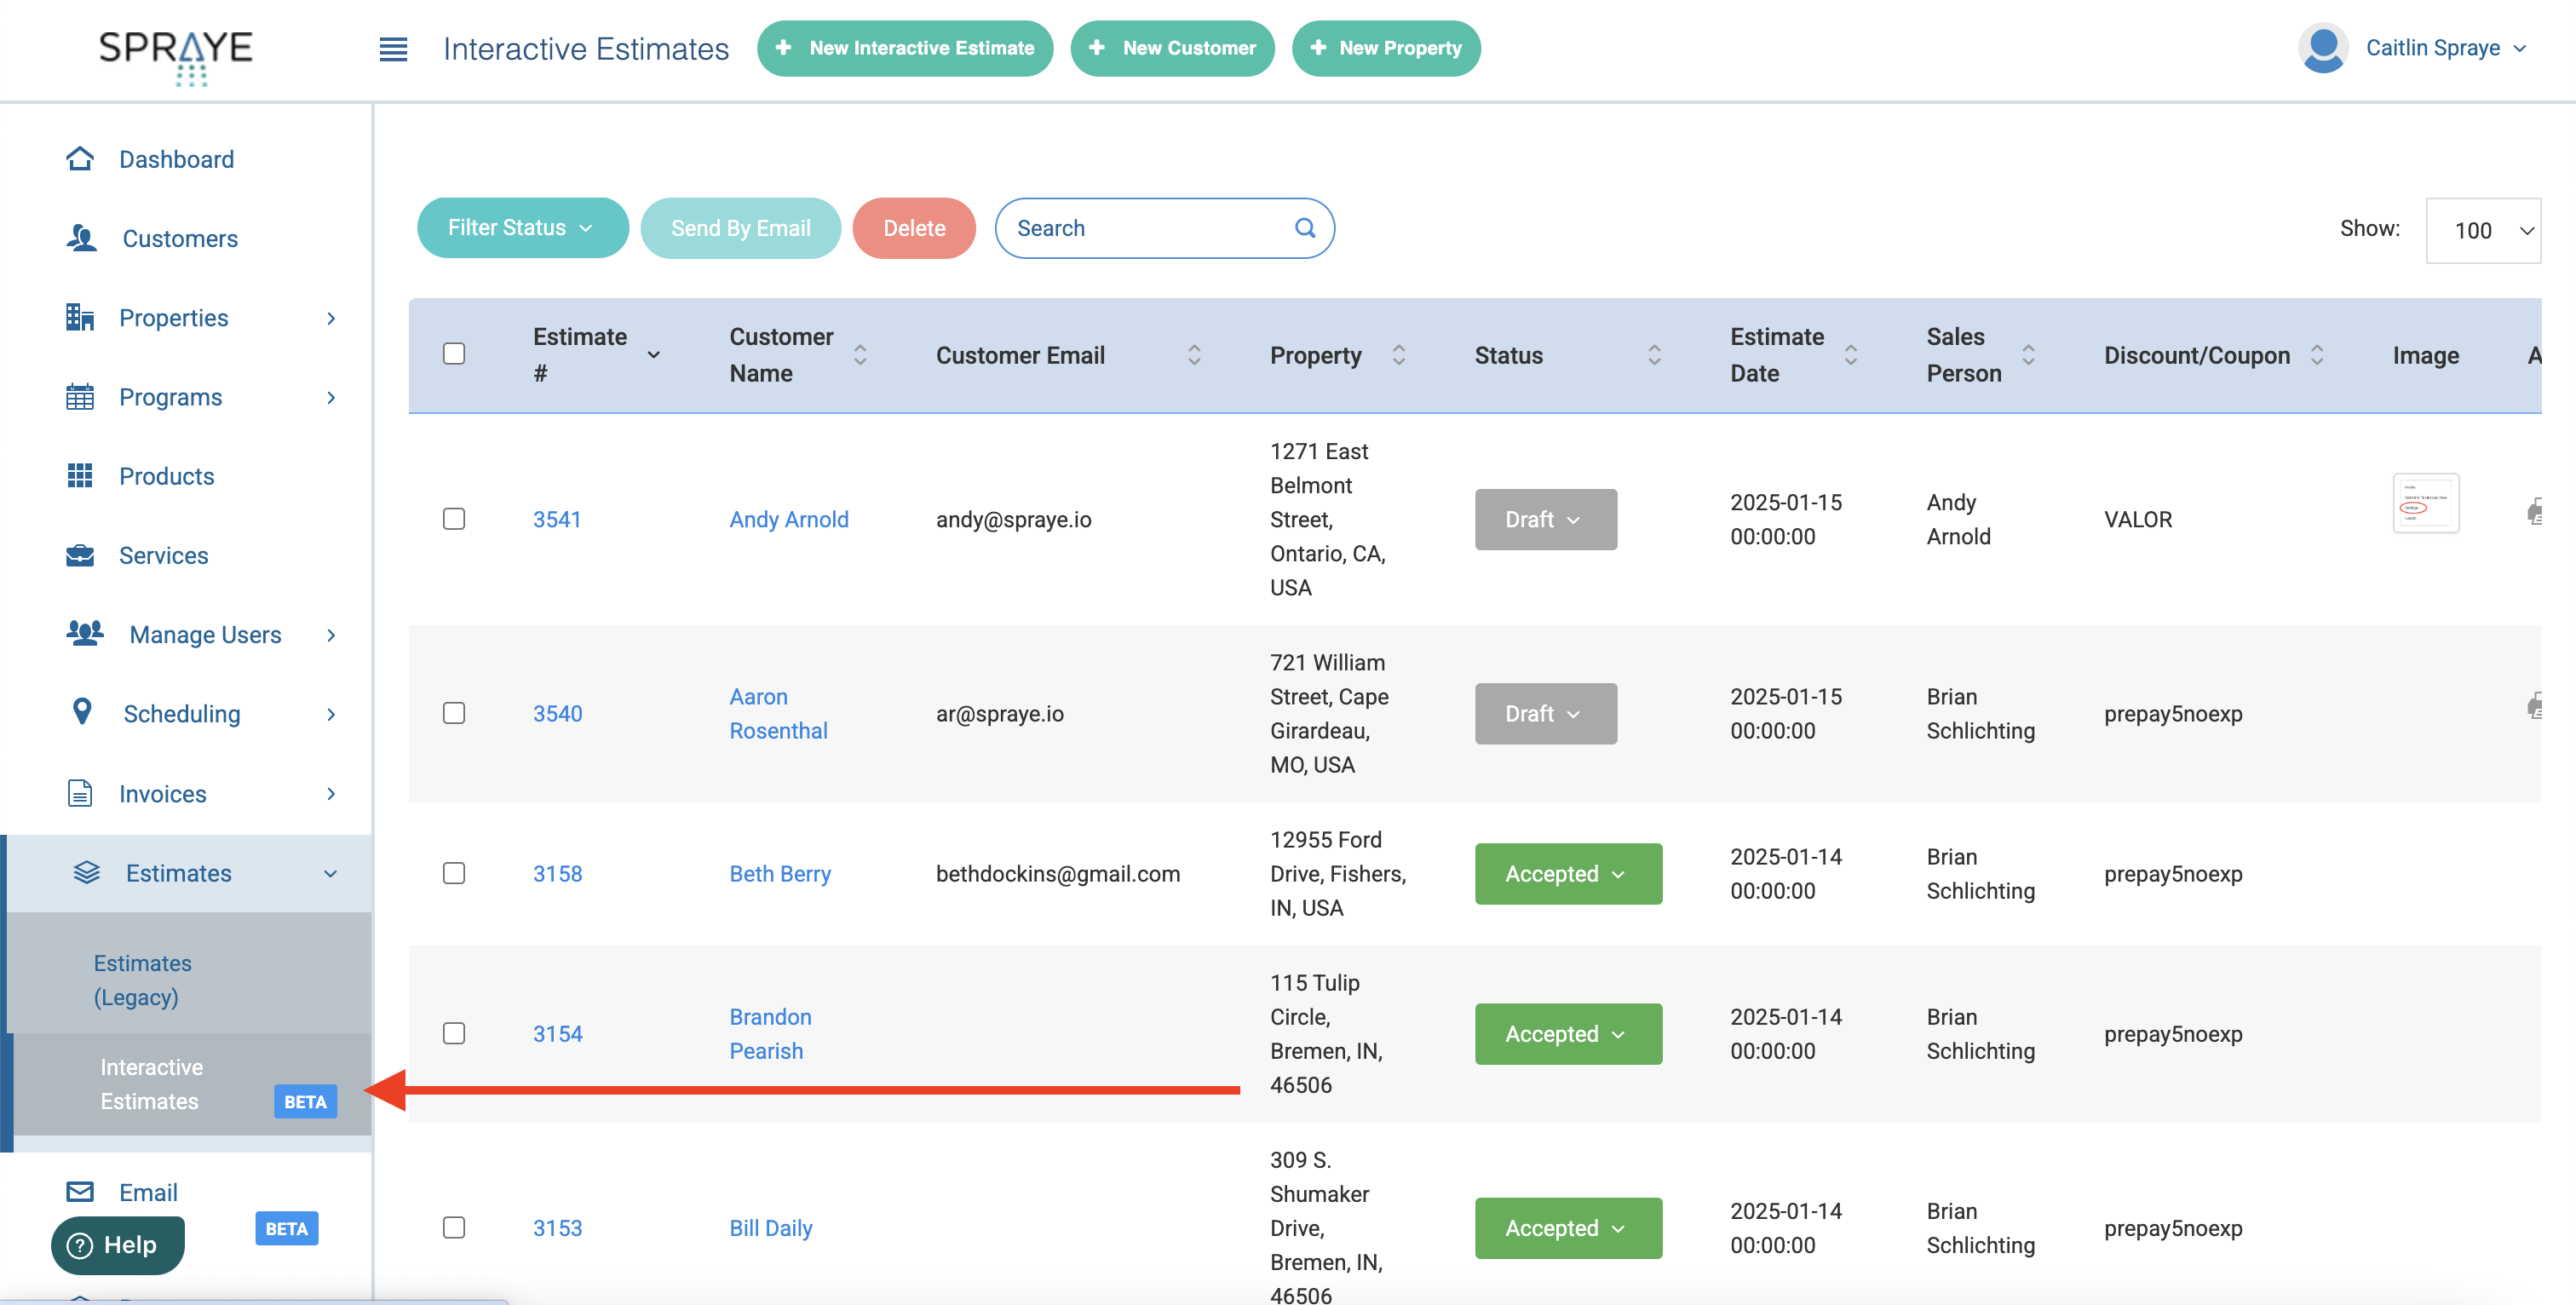Screen dimensions: 2576x1305
Task: Click the Scheduling map pin icon
Action: [82, 712]
